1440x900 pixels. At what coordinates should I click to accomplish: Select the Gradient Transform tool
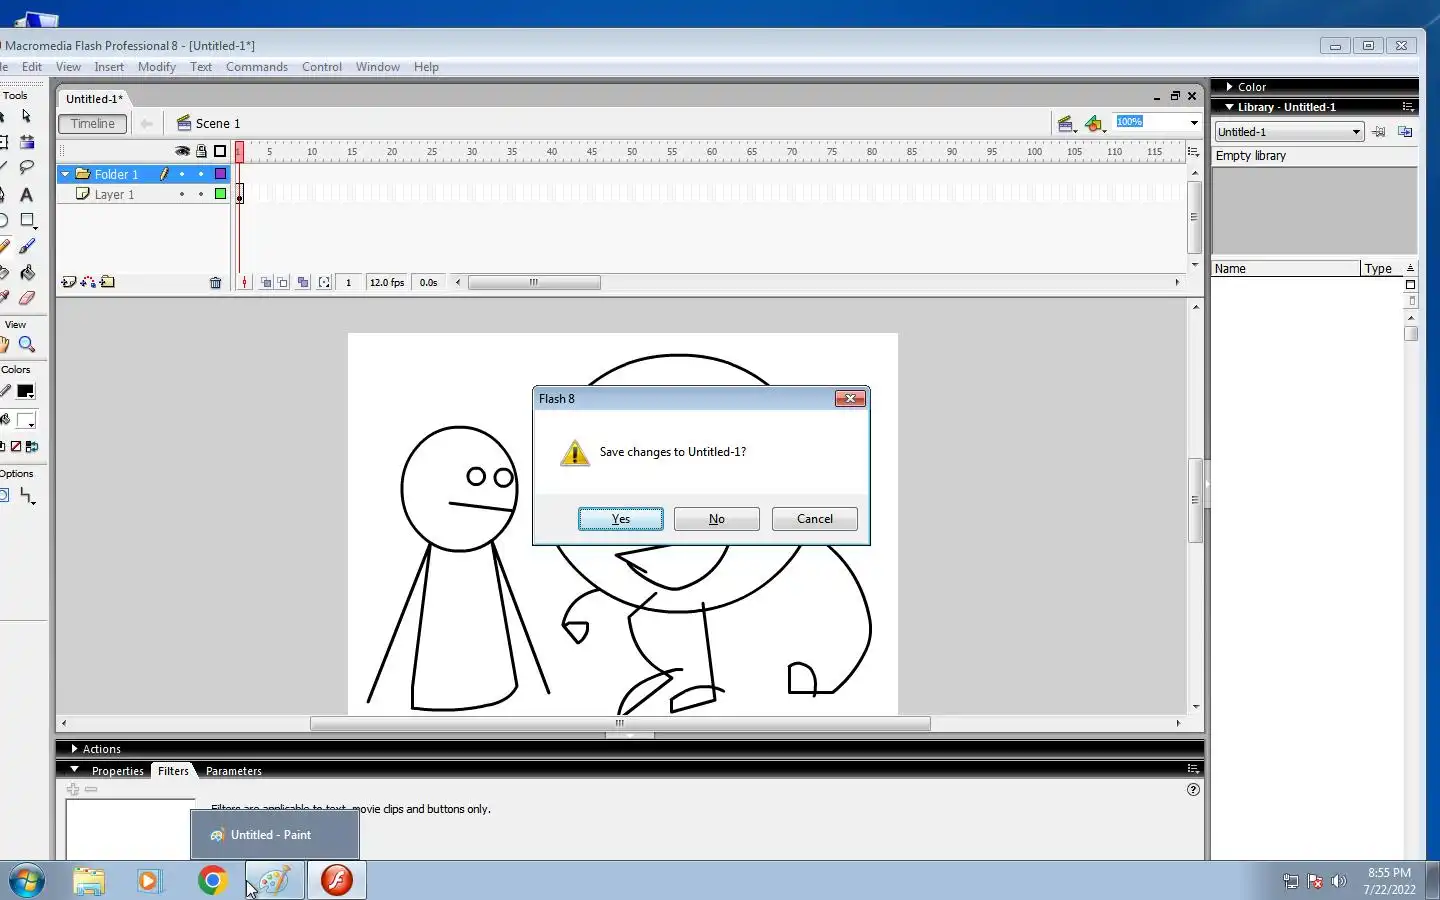tap(26, 142)
